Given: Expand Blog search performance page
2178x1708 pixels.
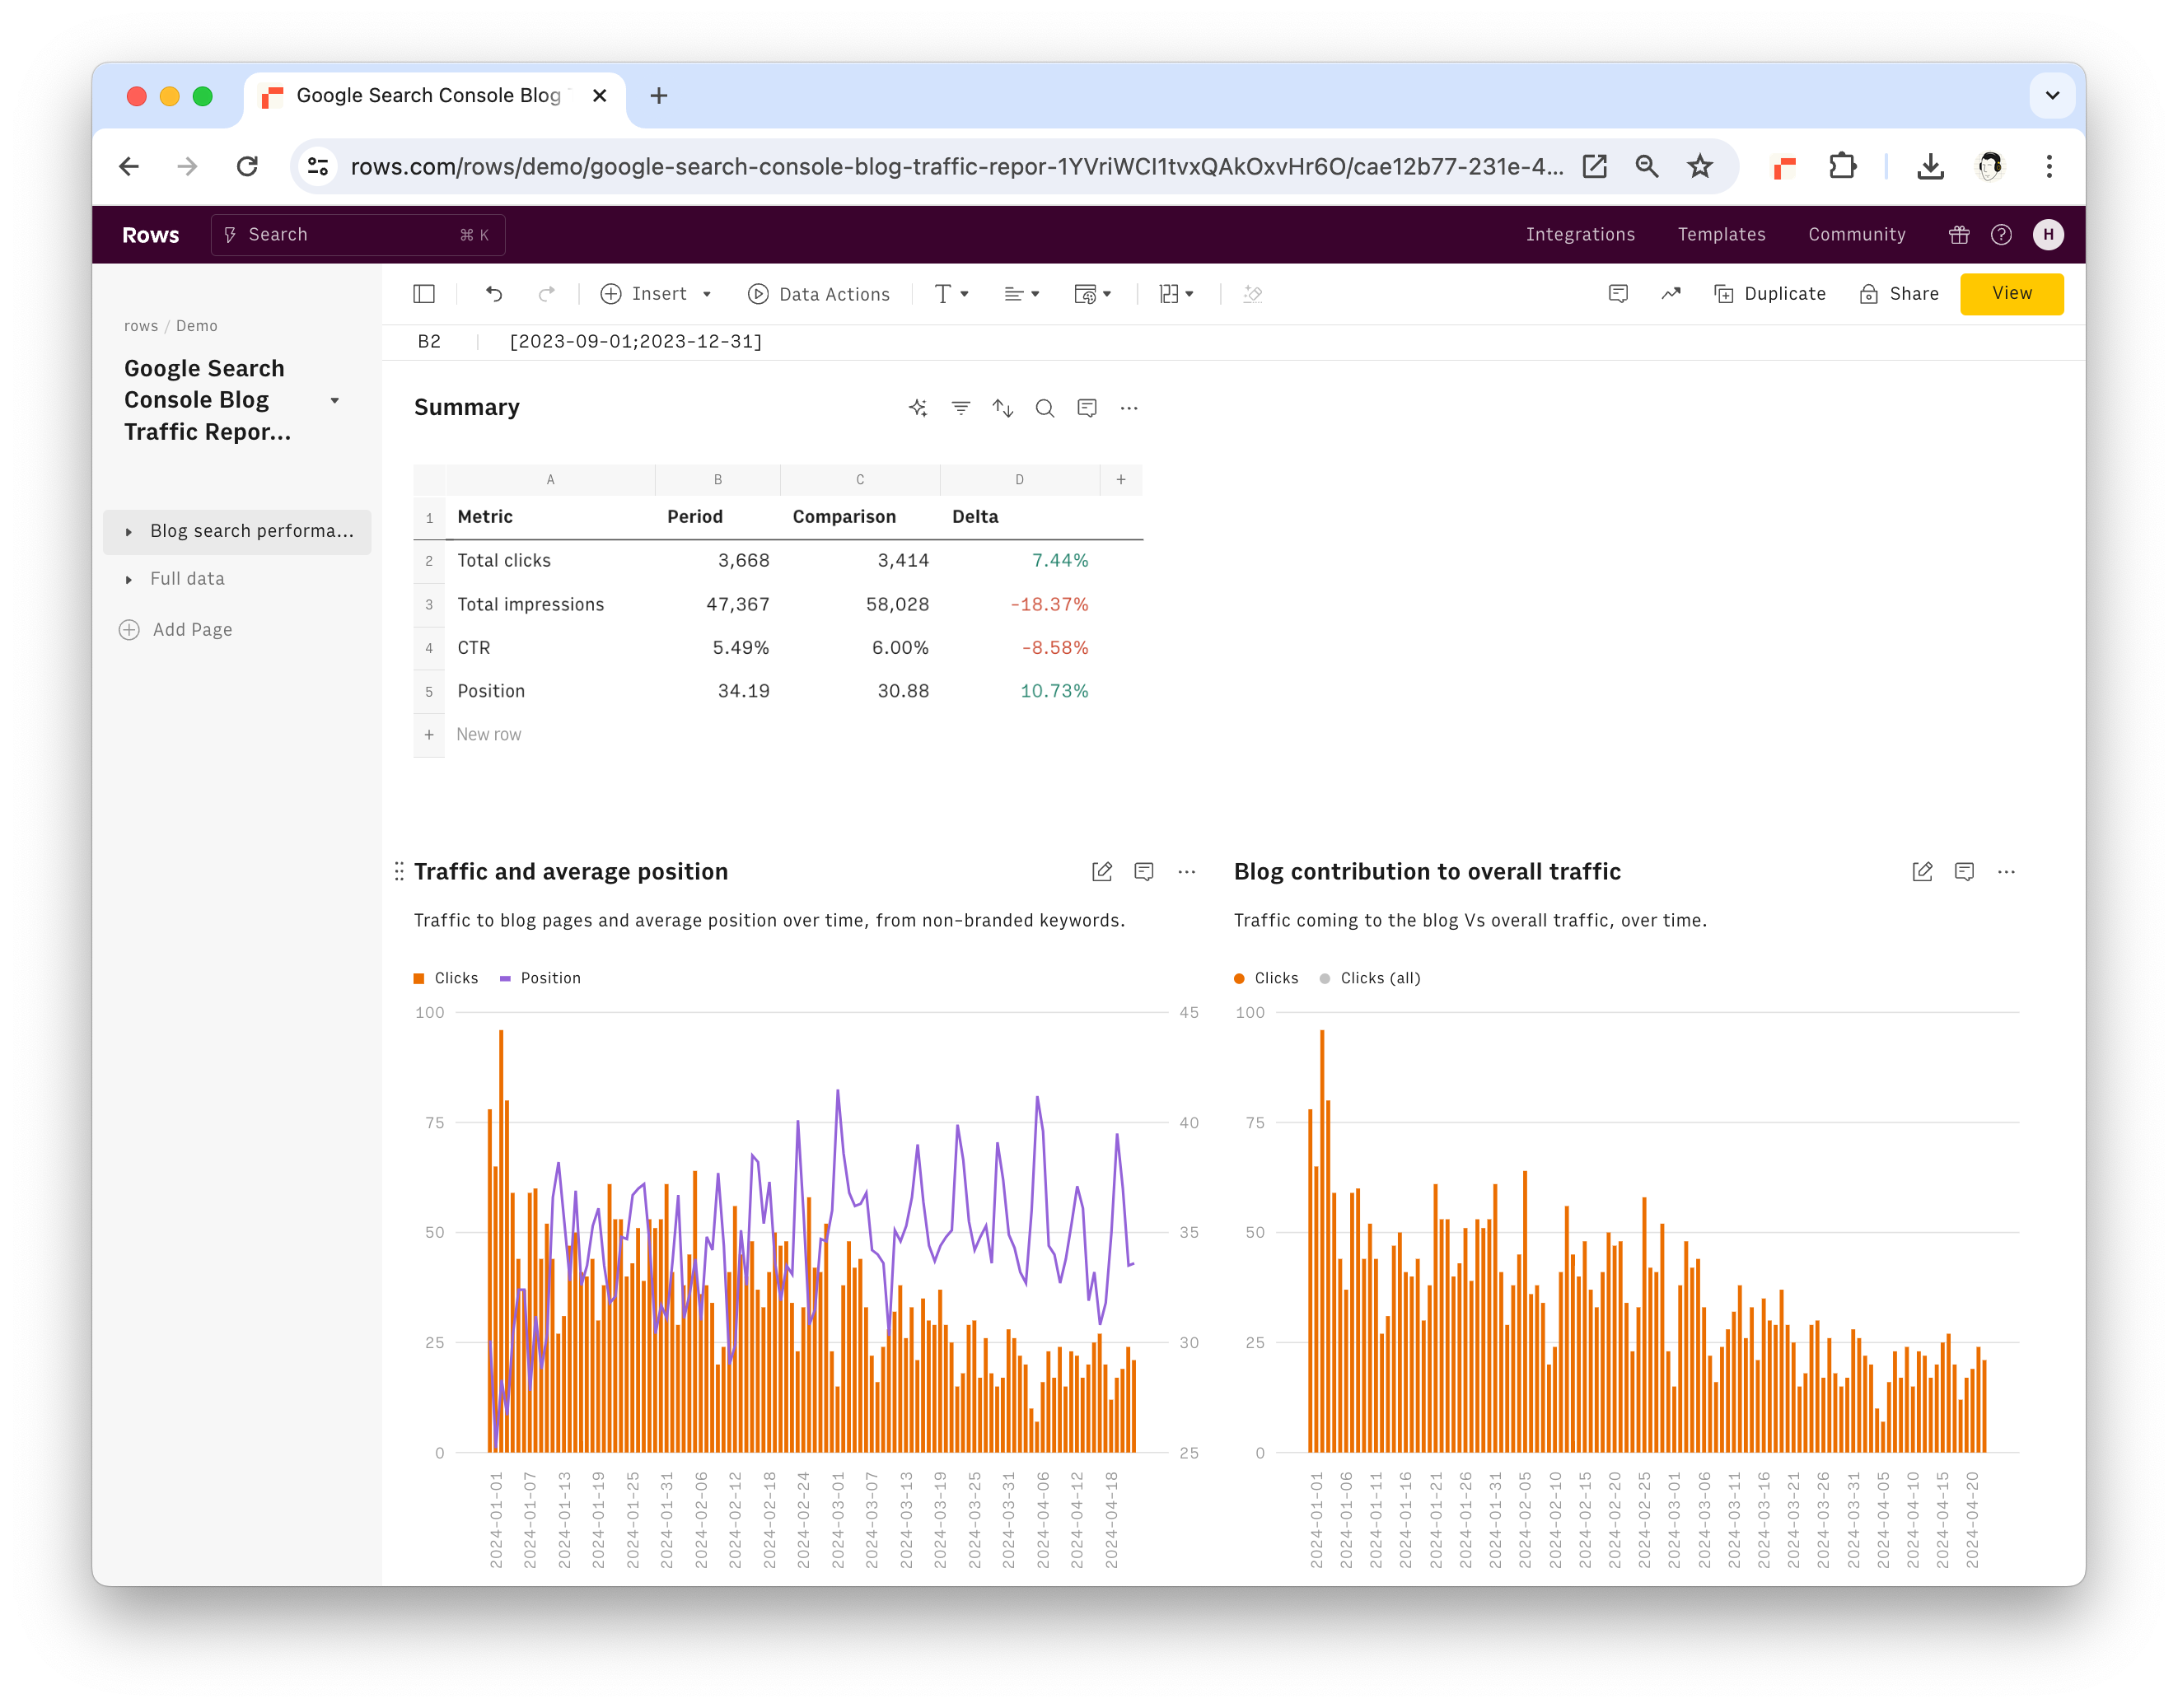Looking at the screenshot, I should tap(128, 532).
